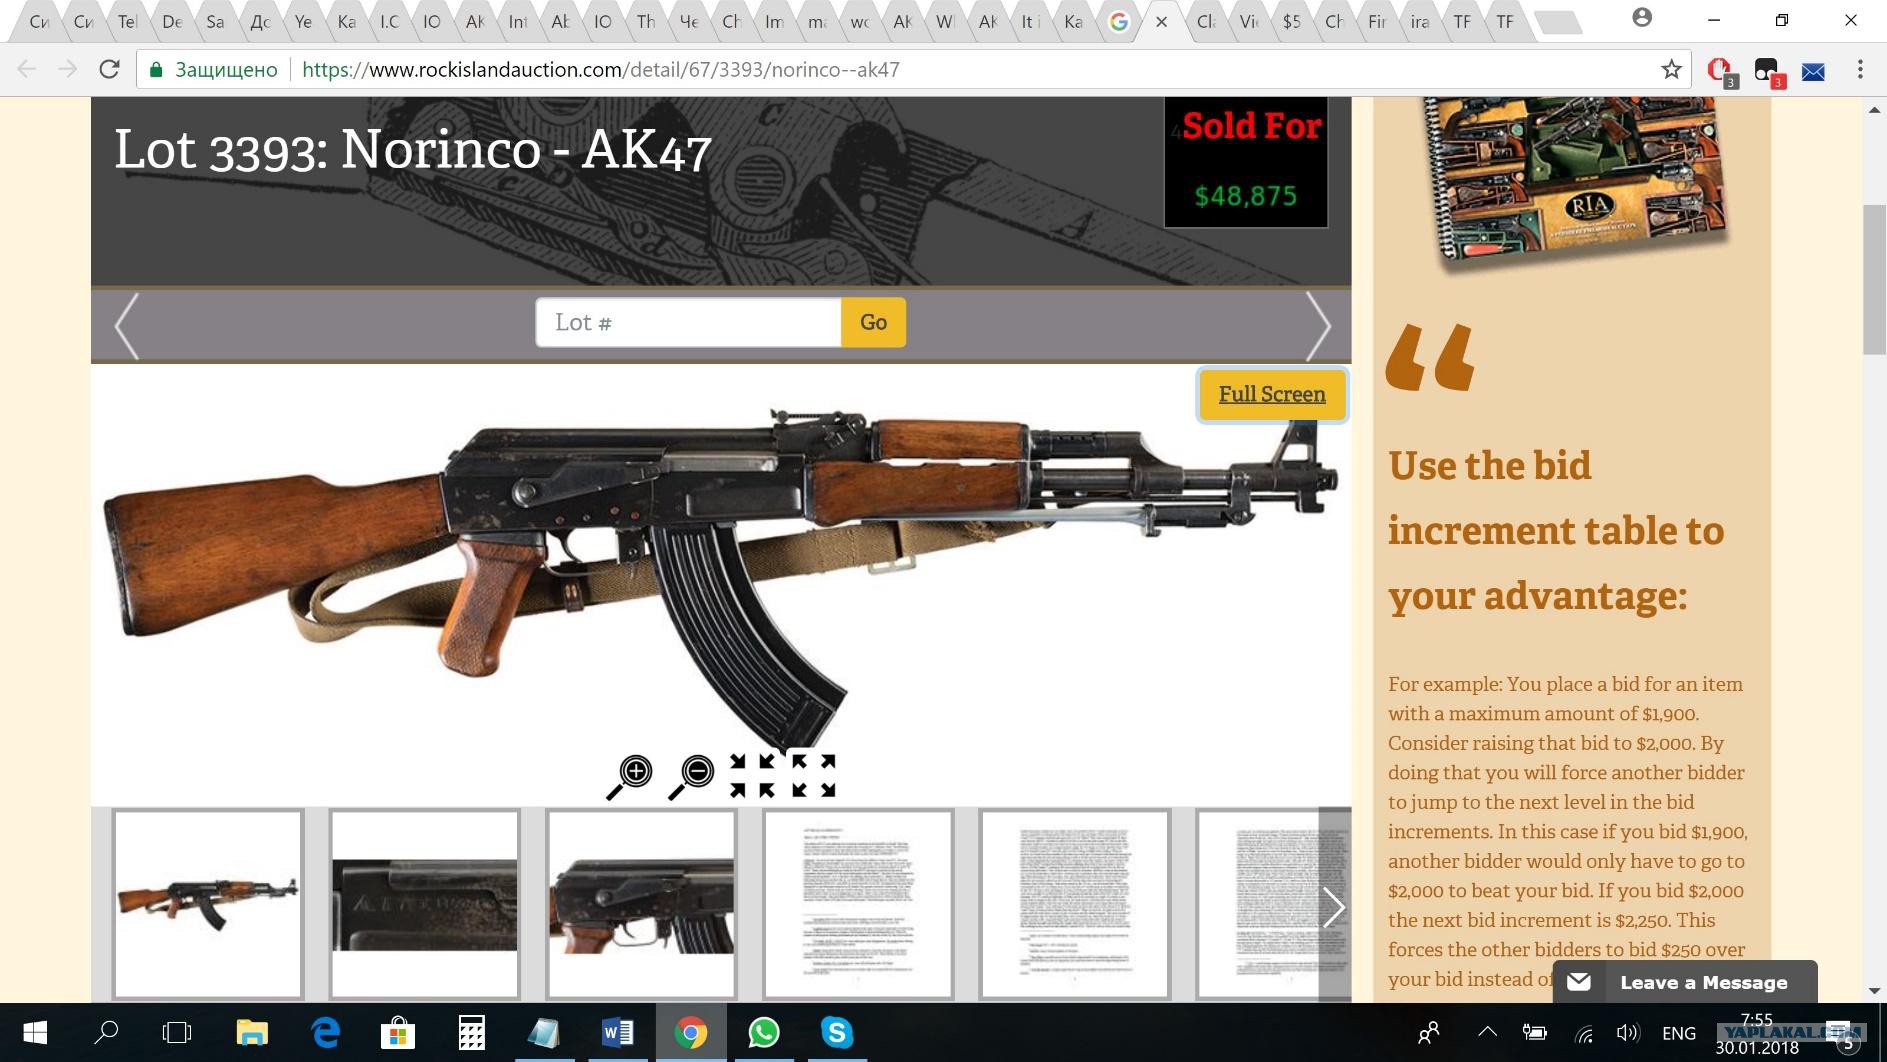Expand the image with the outward arrows icon
Image resolution: width=1887 pixels, height=1062 pixels.
pos(814,776)
